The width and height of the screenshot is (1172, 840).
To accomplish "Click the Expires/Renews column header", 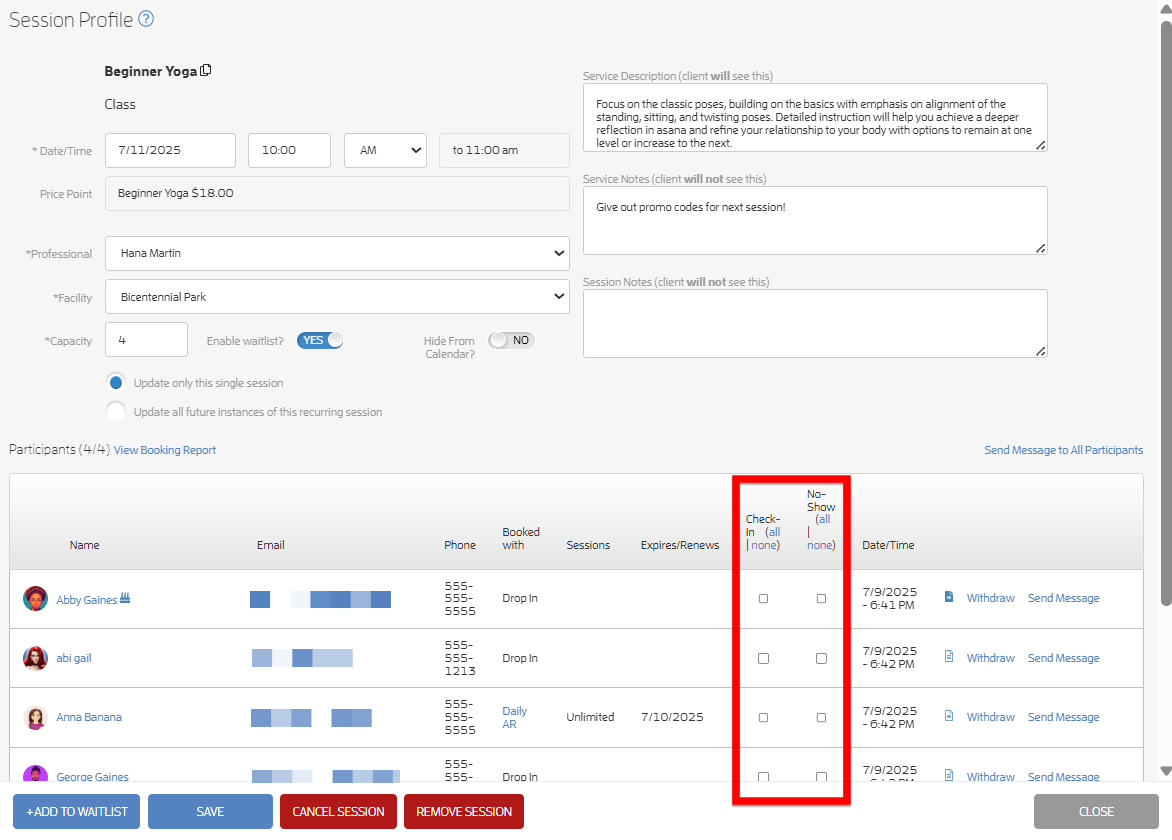I will click(679, 546).
